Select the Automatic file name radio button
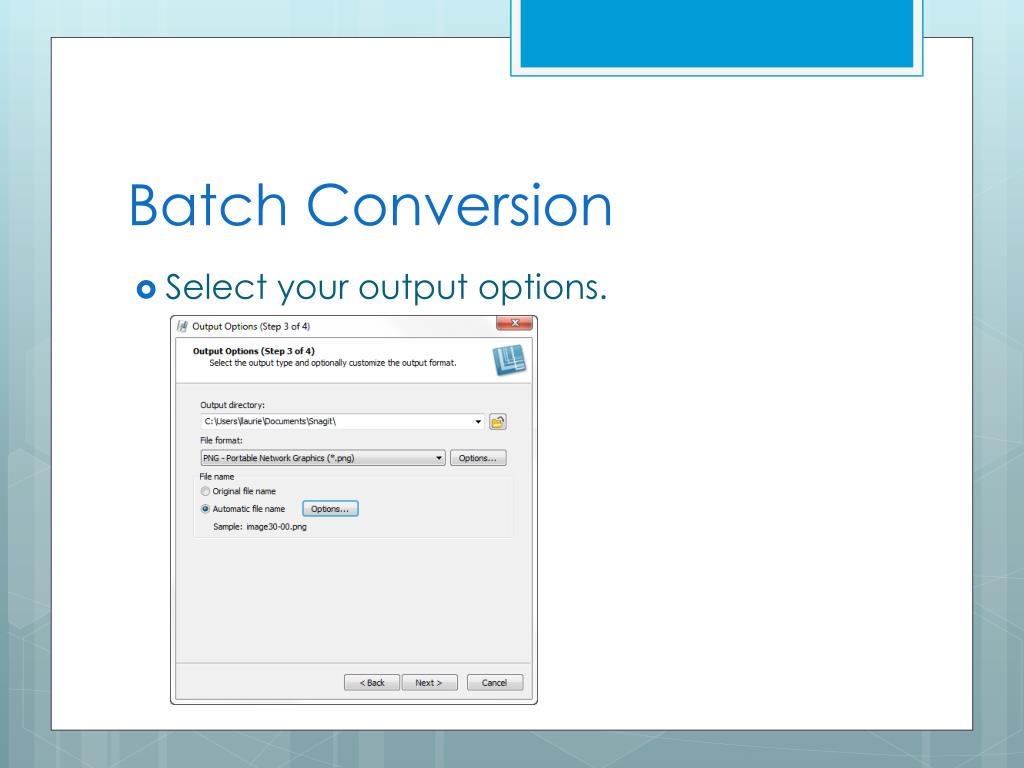 point(205,509)
